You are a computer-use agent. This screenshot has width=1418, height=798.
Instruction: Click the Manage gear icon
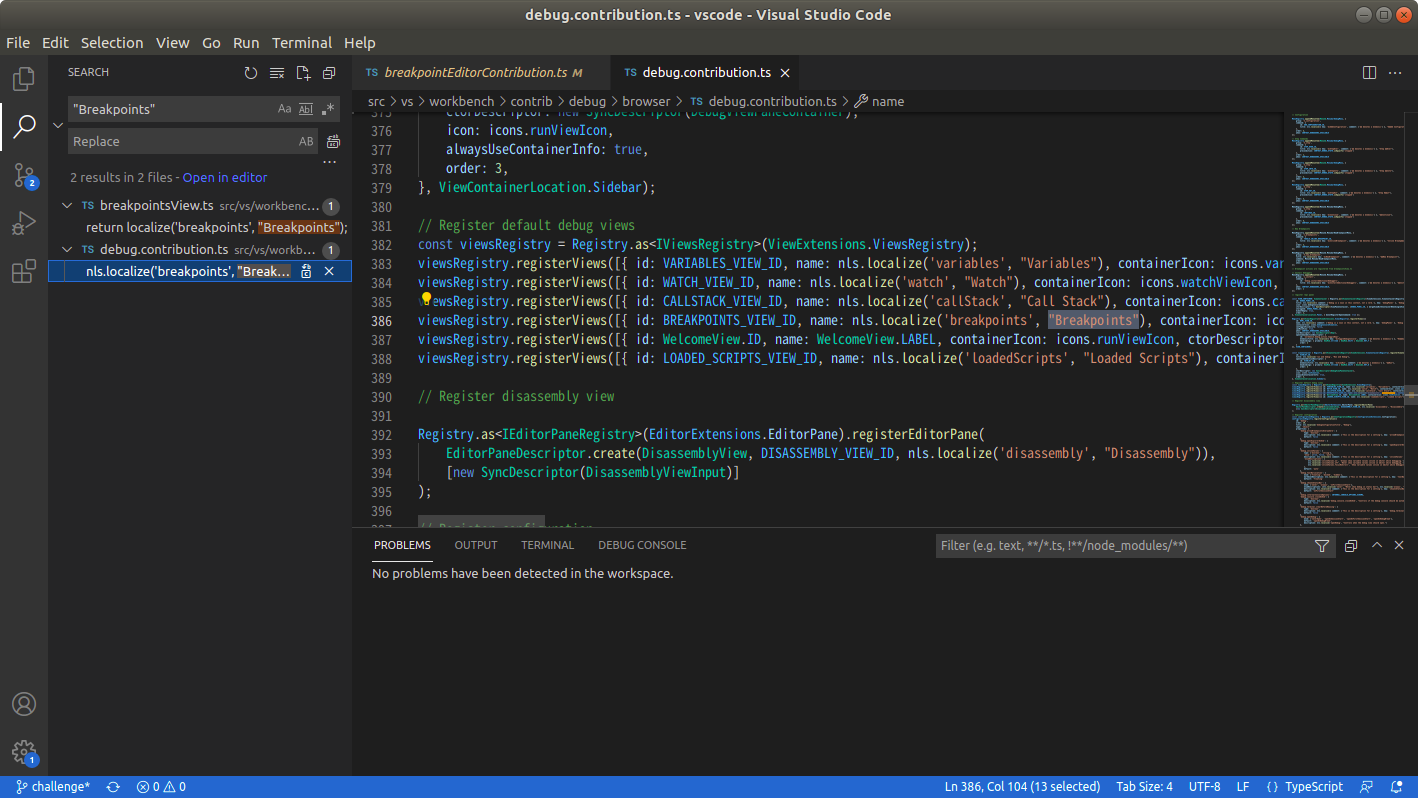24,752
